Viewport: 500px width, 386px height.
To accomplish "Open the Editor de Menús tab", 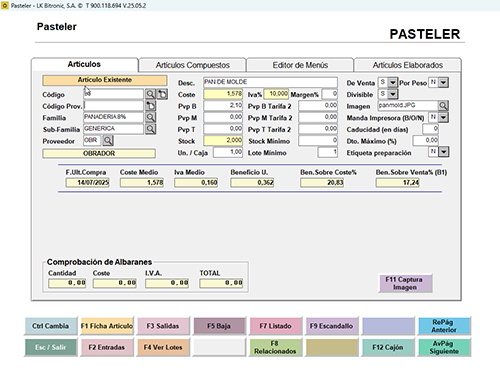I will click(x=300, y=65).
